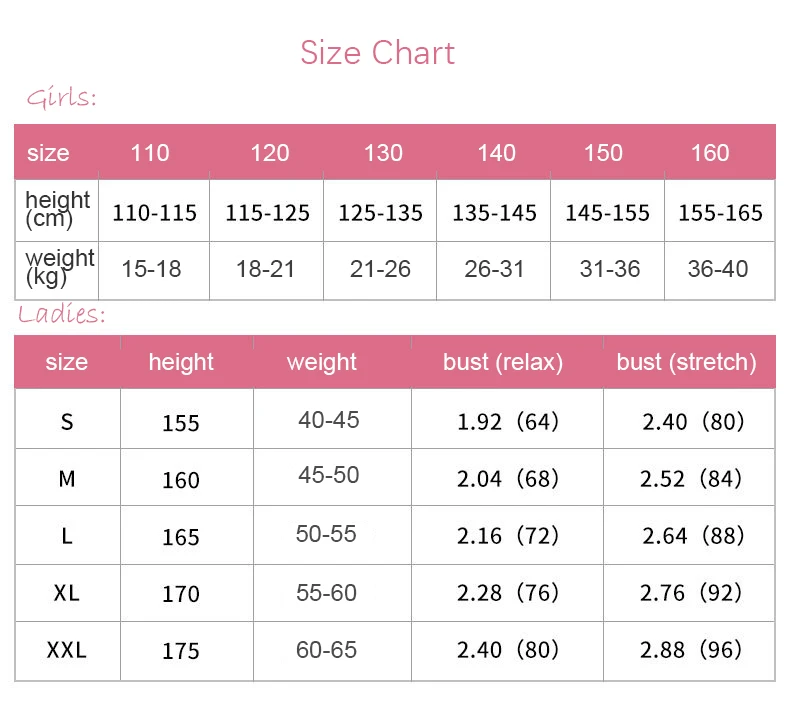Image resolution: width=790 pixels, height=709 pixels.
Task: Click the bust (relax) column header
Action: click(x=503, y=362)
